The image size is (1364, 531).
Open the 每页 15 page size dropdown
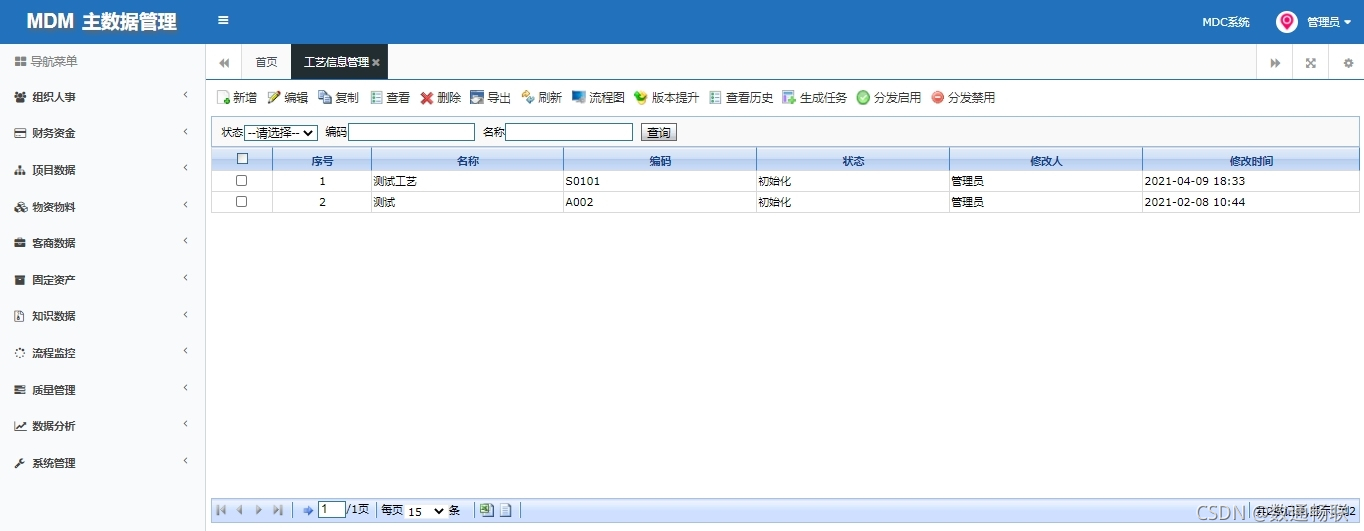click(x=426, y=511)
